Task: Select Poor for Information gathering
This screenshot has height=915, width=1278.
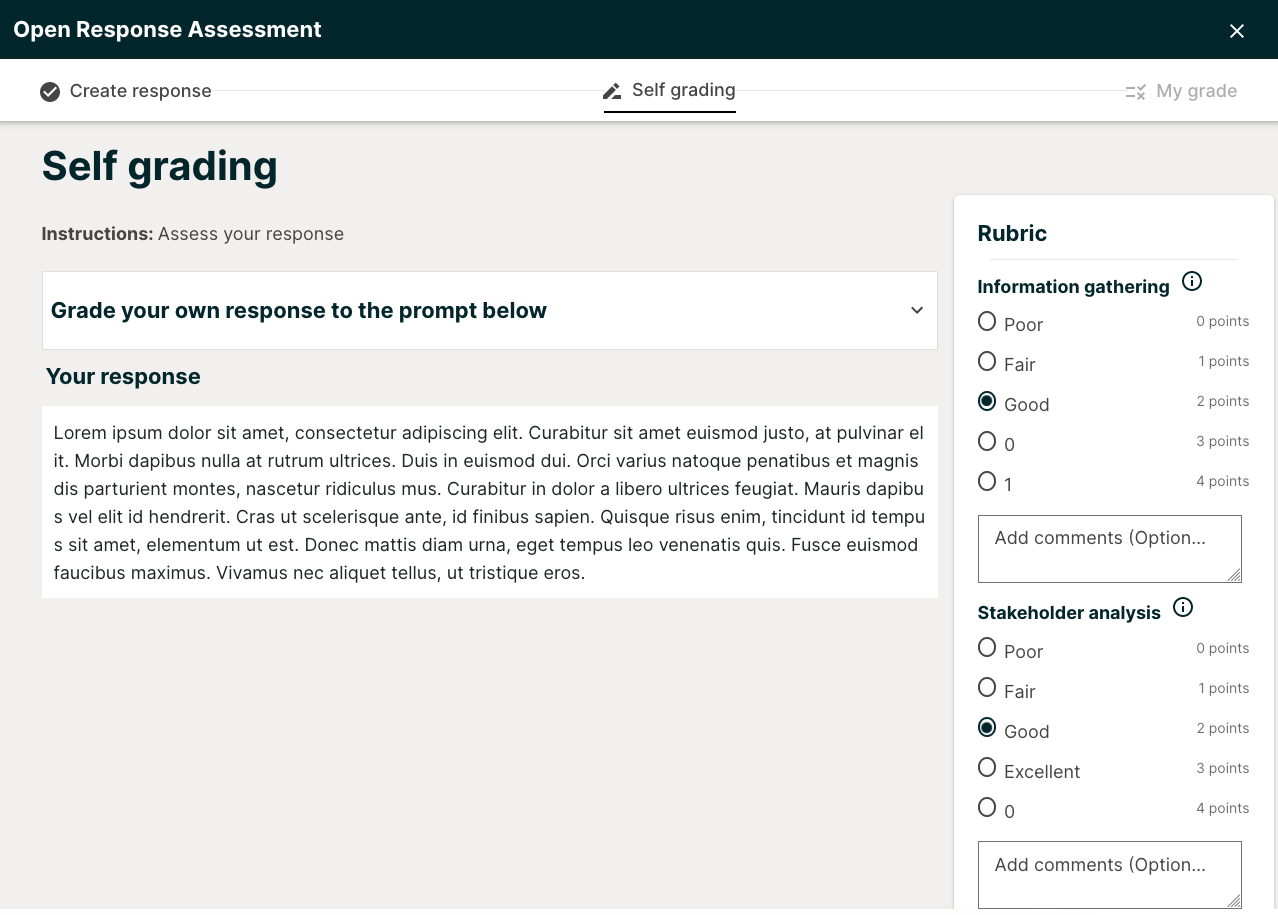Action: click(987, 319)
